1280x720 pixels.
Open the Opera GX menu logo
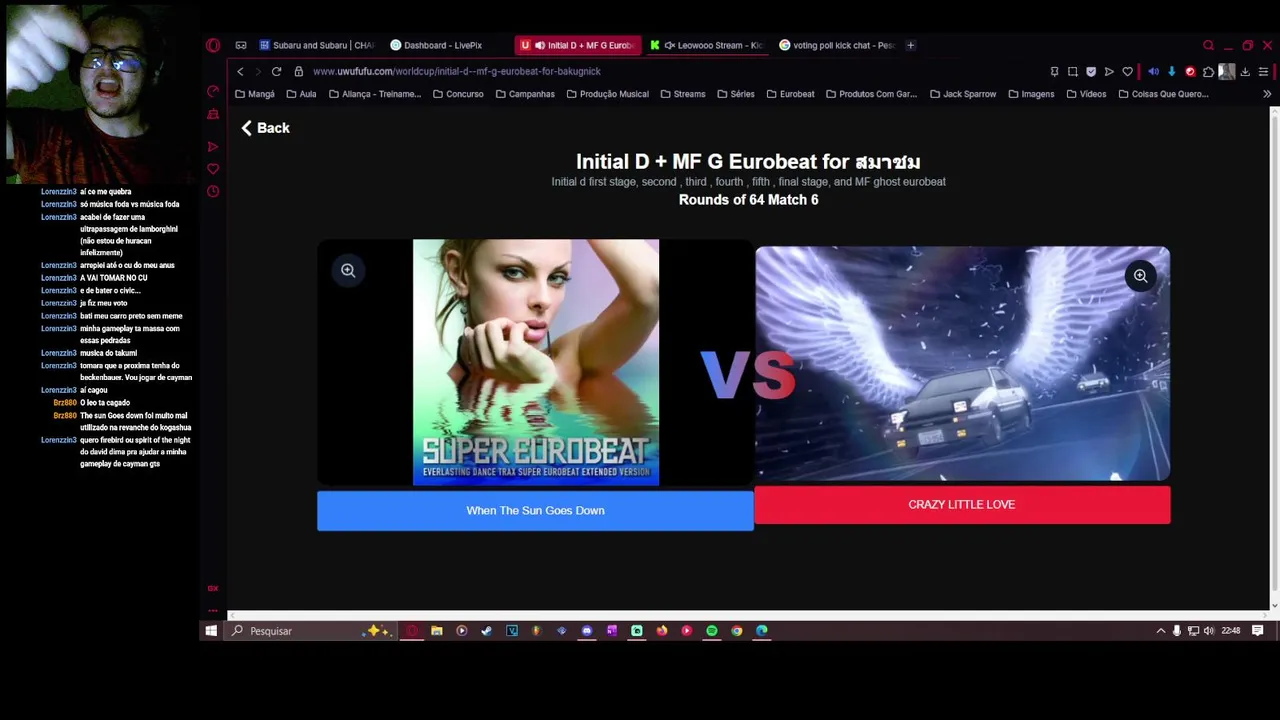tap(213, 45)
